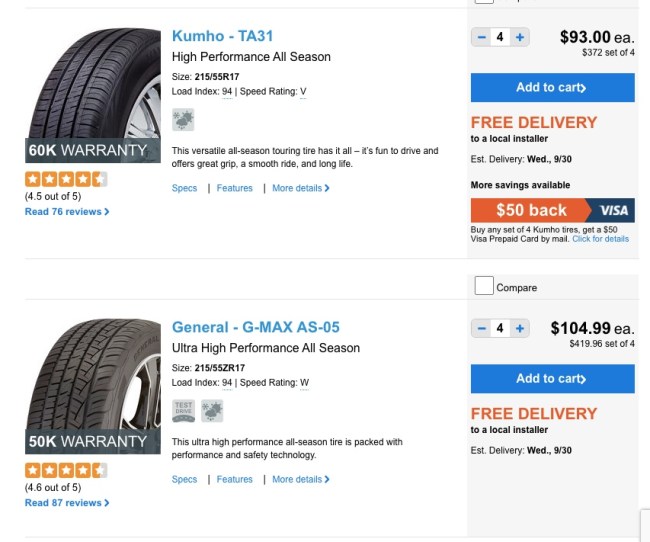Click the Test Drive badge icon for General G-MAX
The height and width of the screenshot is (542, 650).
click(x=183, y=411)
